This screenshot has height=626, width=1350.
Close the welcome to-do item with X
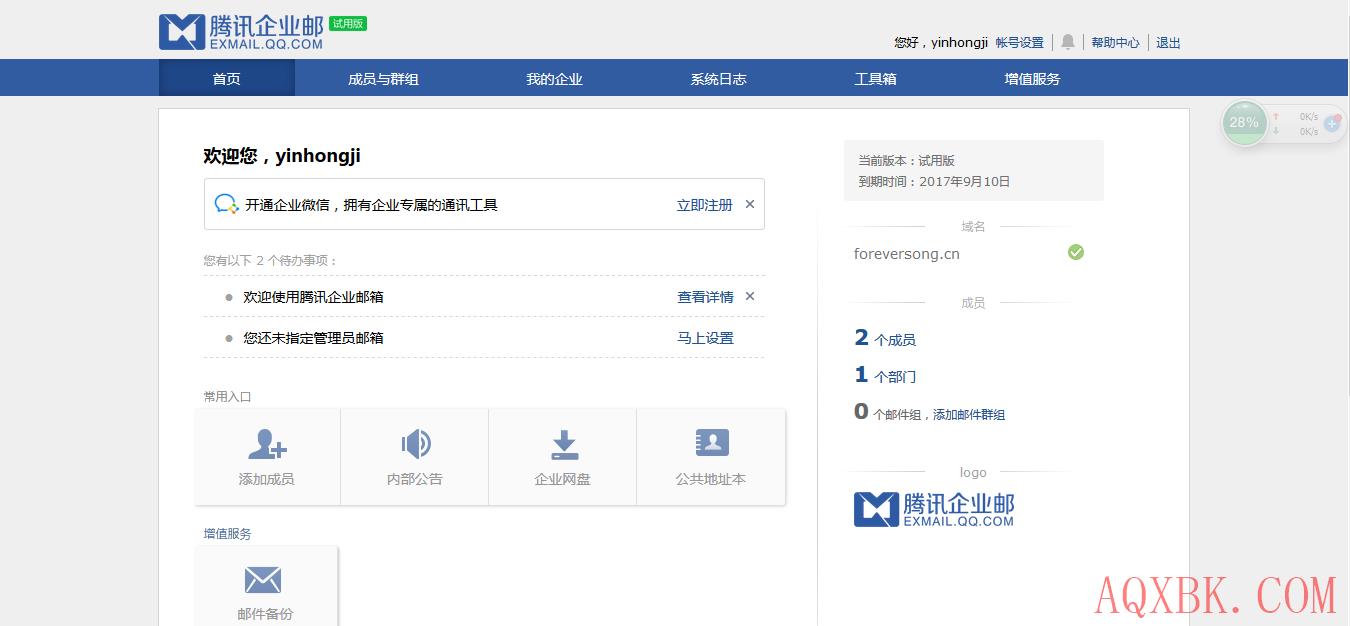pyautogui.click(x=750, y=296)
